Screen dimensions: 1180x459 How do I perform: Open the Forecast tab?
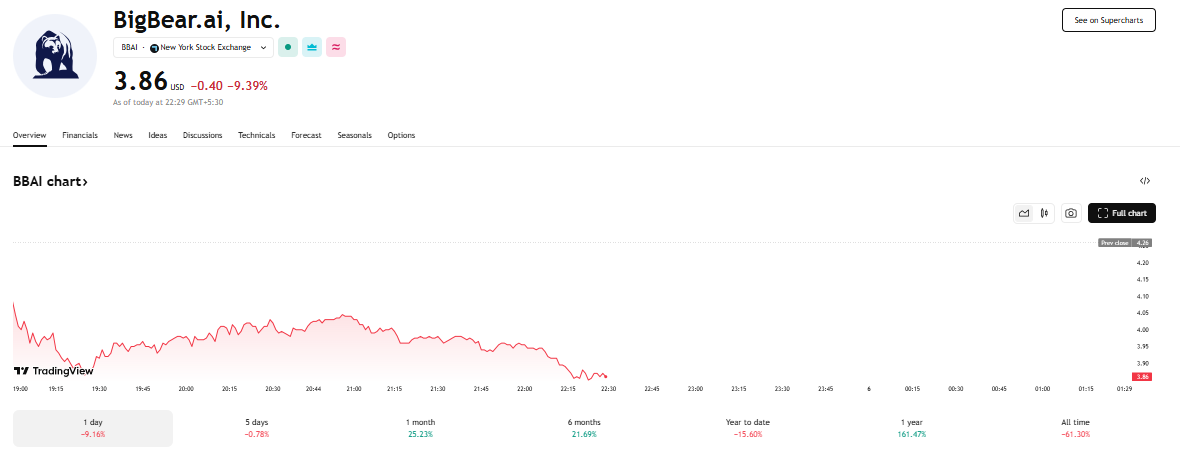click(306, 135)
